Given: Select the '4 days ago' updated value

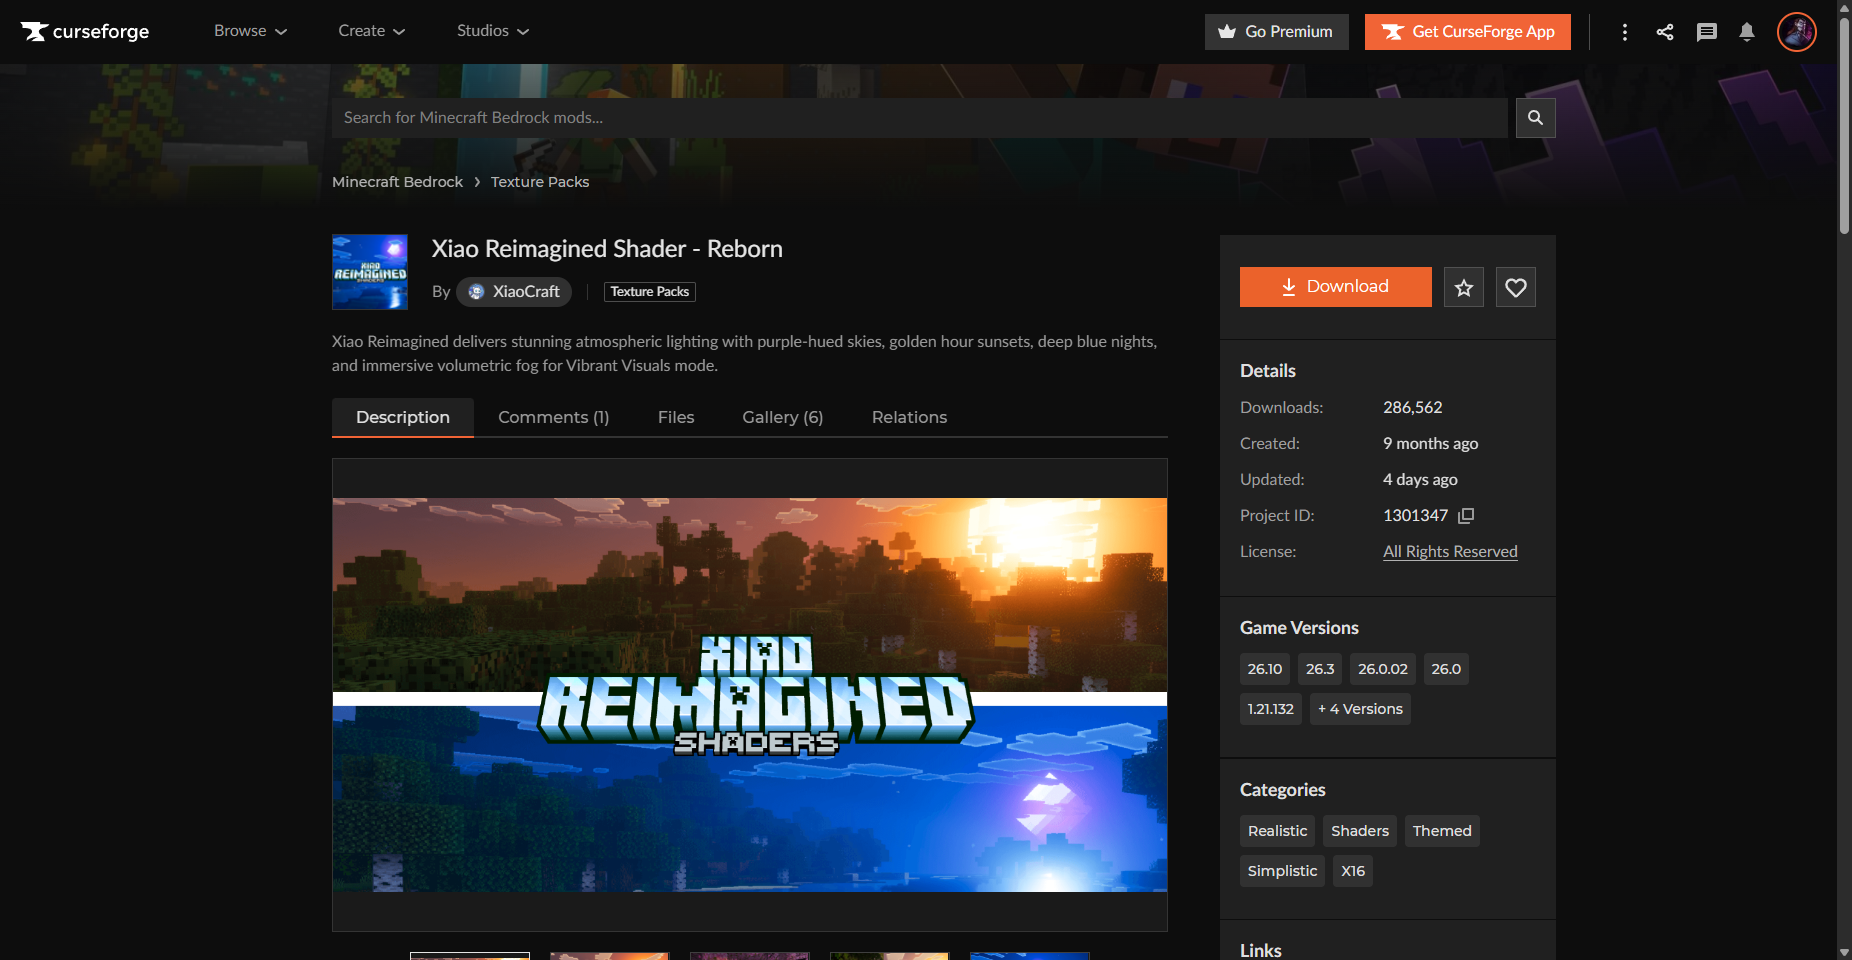Looking at the screenshot, I should [1421, 480].
